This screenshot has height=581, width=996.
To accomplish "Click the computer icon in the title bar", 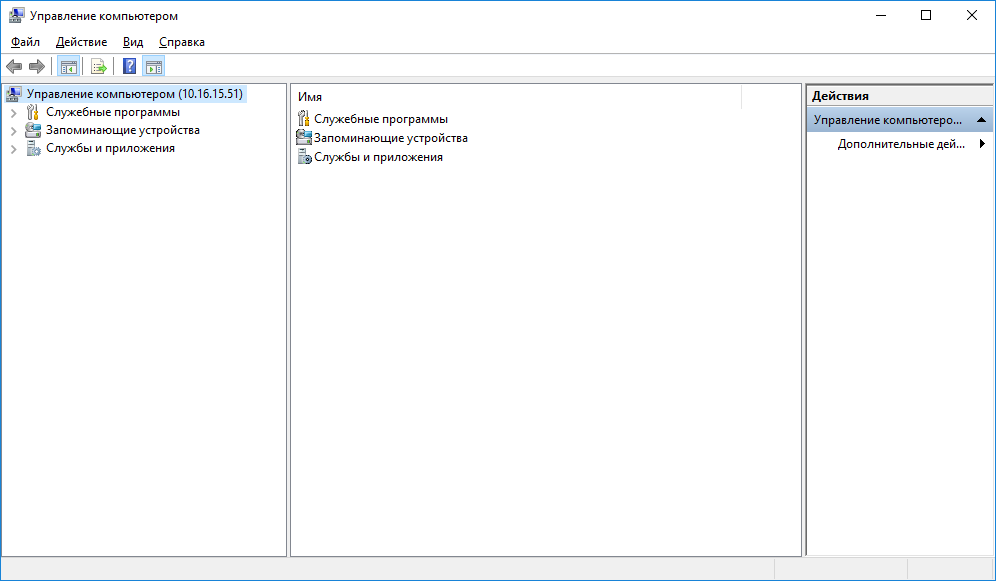I will (x=17, y=15).
